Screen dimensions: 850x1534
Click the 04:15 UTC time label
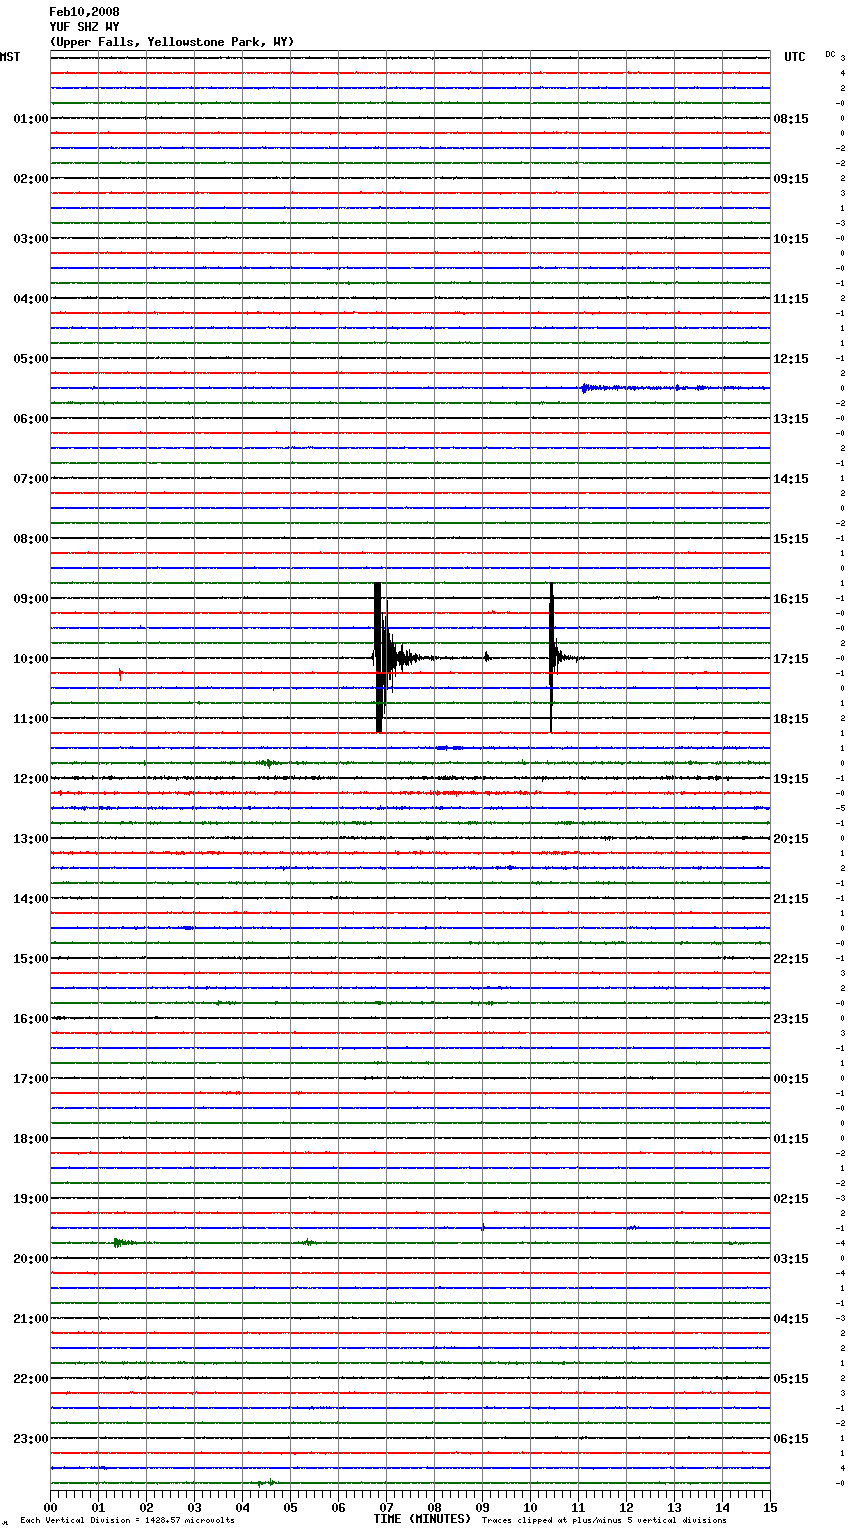pyautogui.click(x=791, y=1319)
